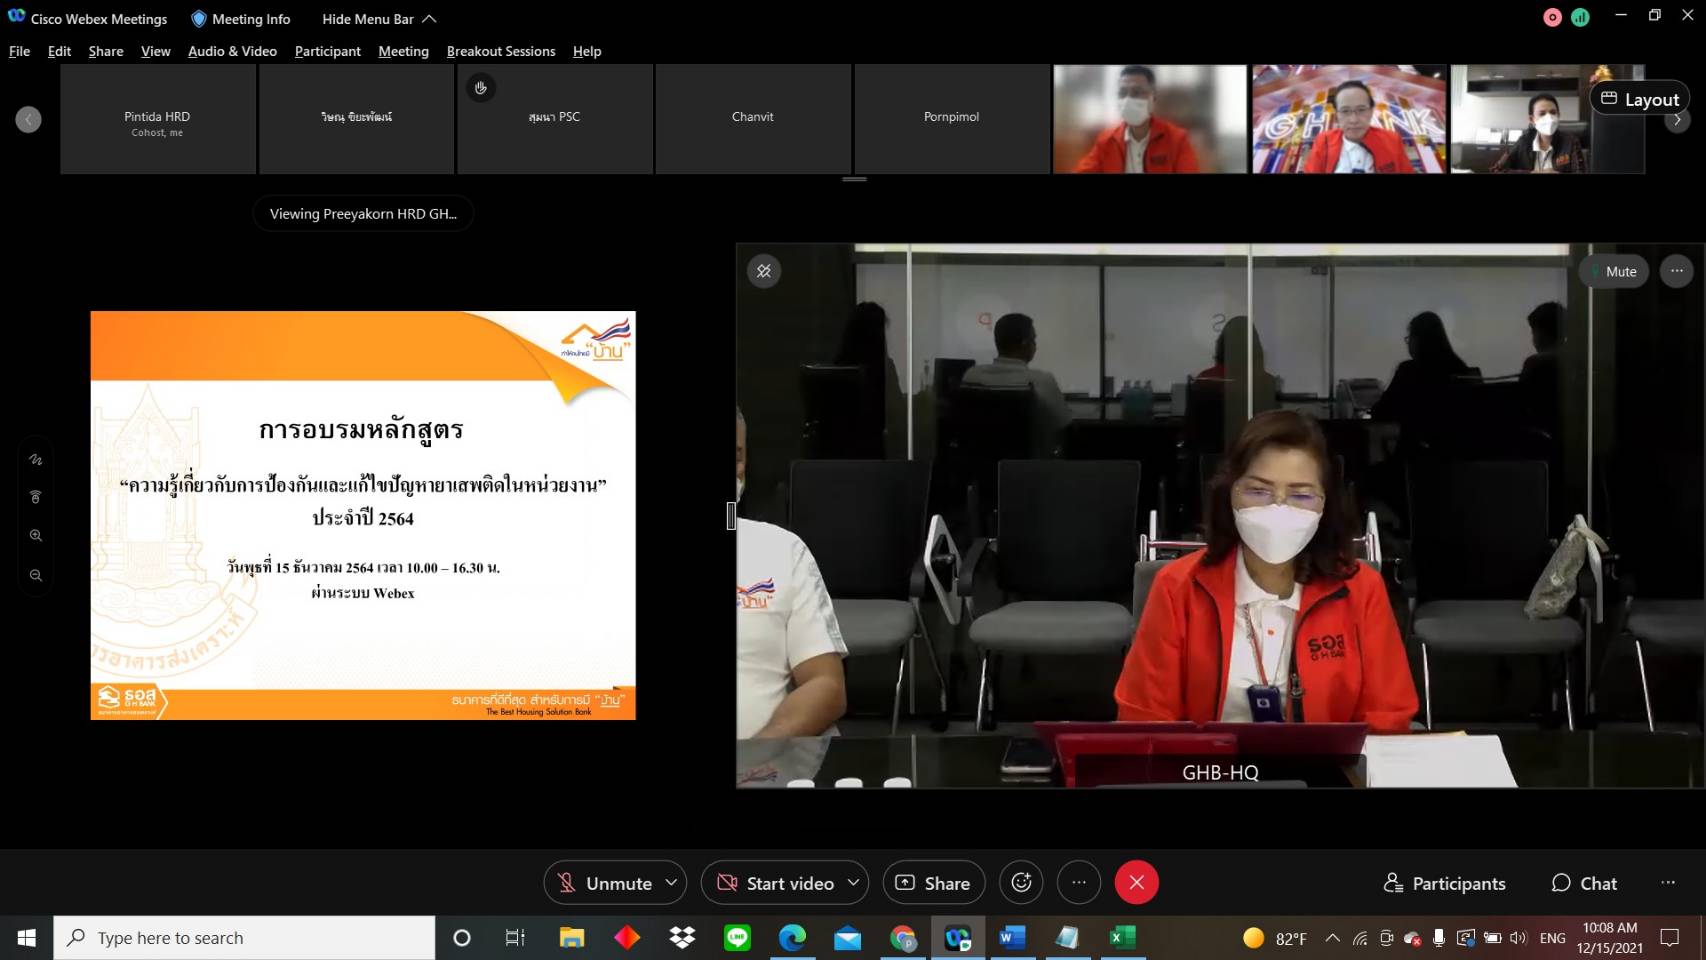The height and width of the screenshot is (960, 1706).
Task: Click the Windows taskbar search box
Action: pyautogui.click(x=245, y=938)
